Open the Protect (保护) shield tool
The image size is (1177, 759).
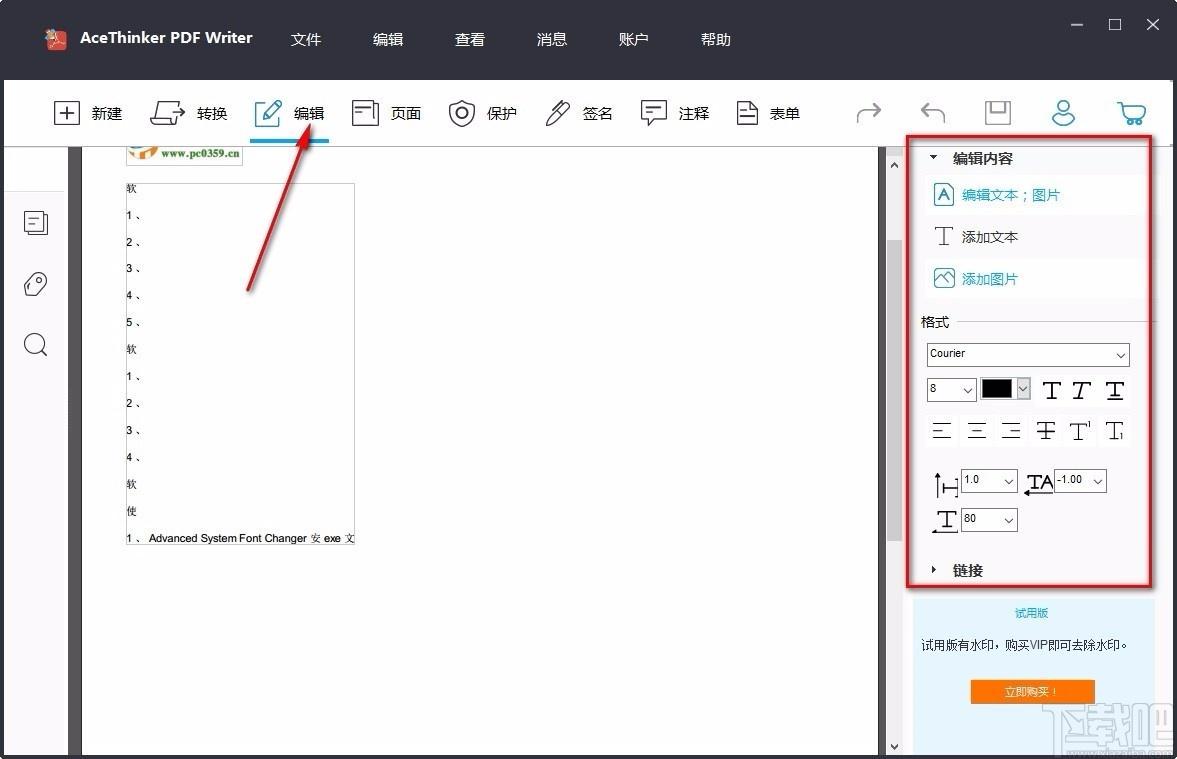[483, 113]
